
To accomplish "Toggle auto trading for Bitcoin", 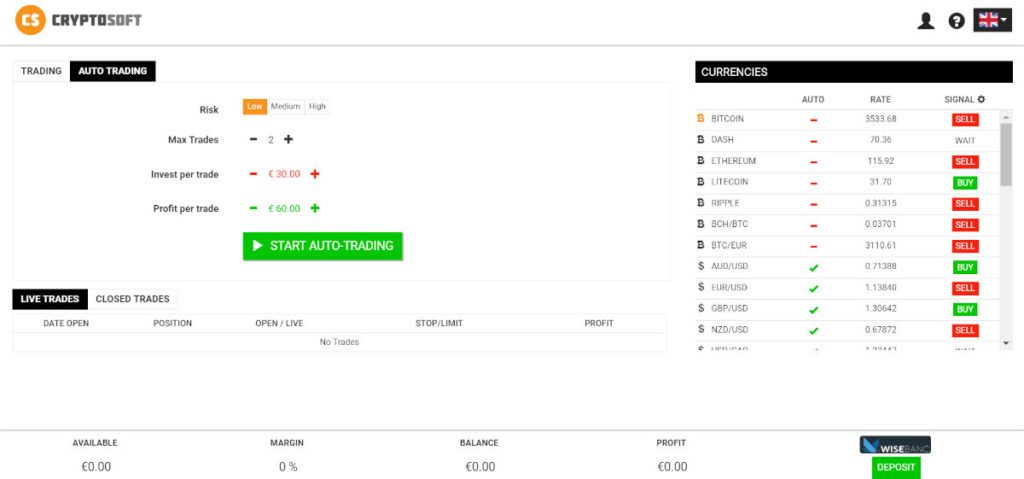I will [x=813, y=119].
